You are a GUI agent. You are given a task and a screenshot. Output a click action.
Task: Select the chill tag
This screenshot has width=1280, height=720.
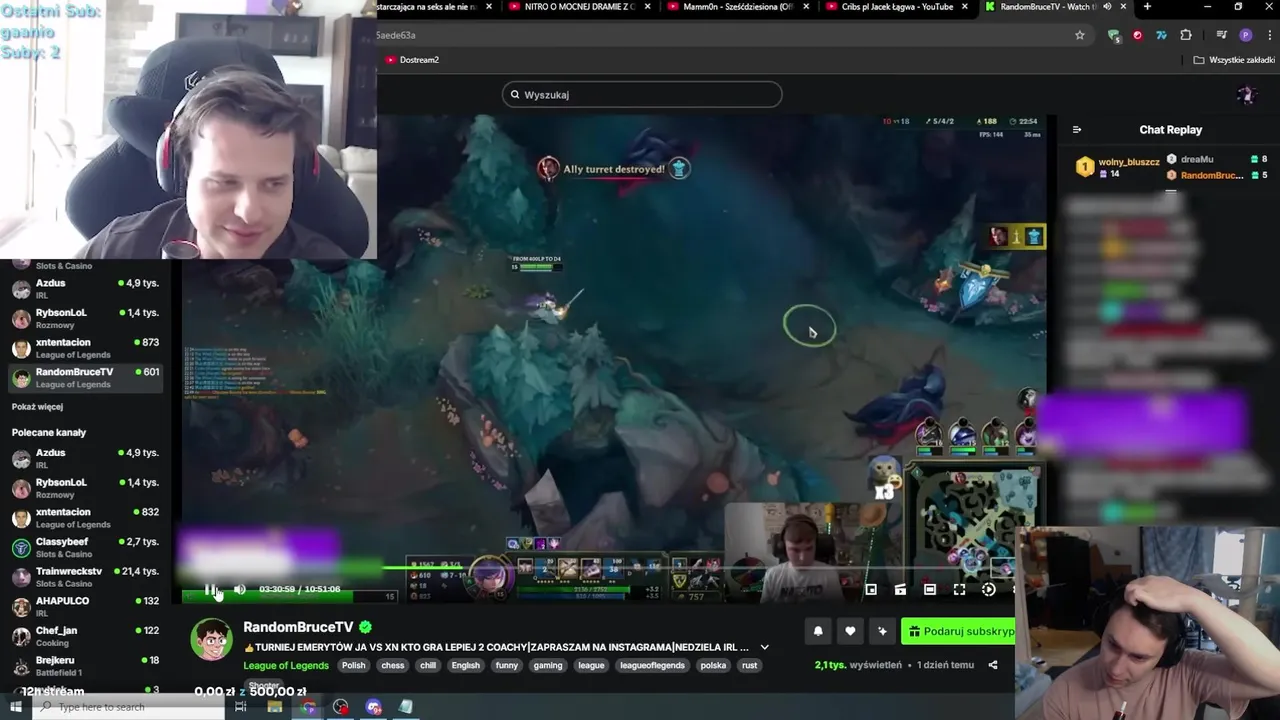tap(428, 665)
